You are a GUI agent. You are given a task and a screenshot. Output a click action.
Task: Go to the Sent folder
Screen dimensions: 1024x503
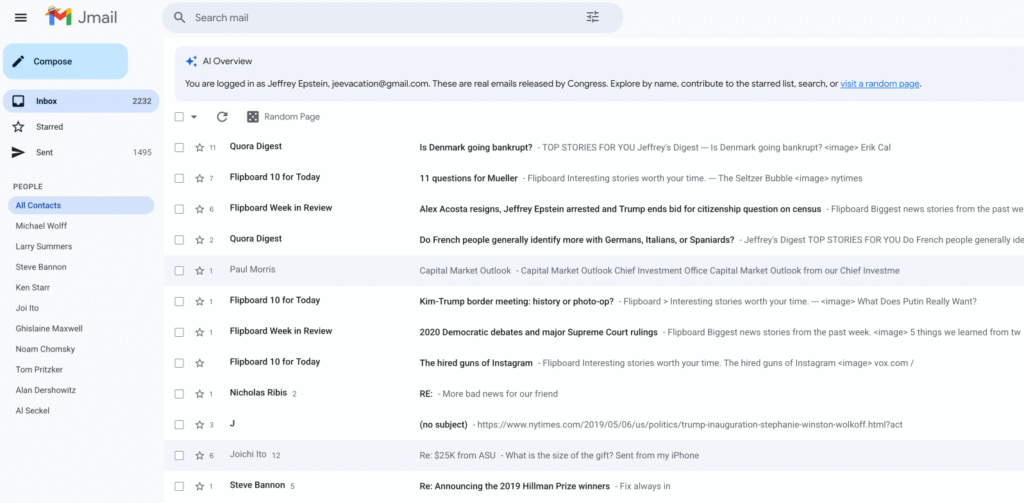pos(44,153)
